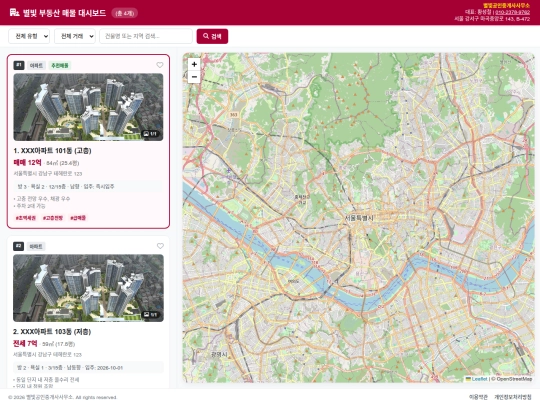Open the 개인정보처리방침 privacy policy link
This screenshot has width=540, height=405.
pos(513,397)
